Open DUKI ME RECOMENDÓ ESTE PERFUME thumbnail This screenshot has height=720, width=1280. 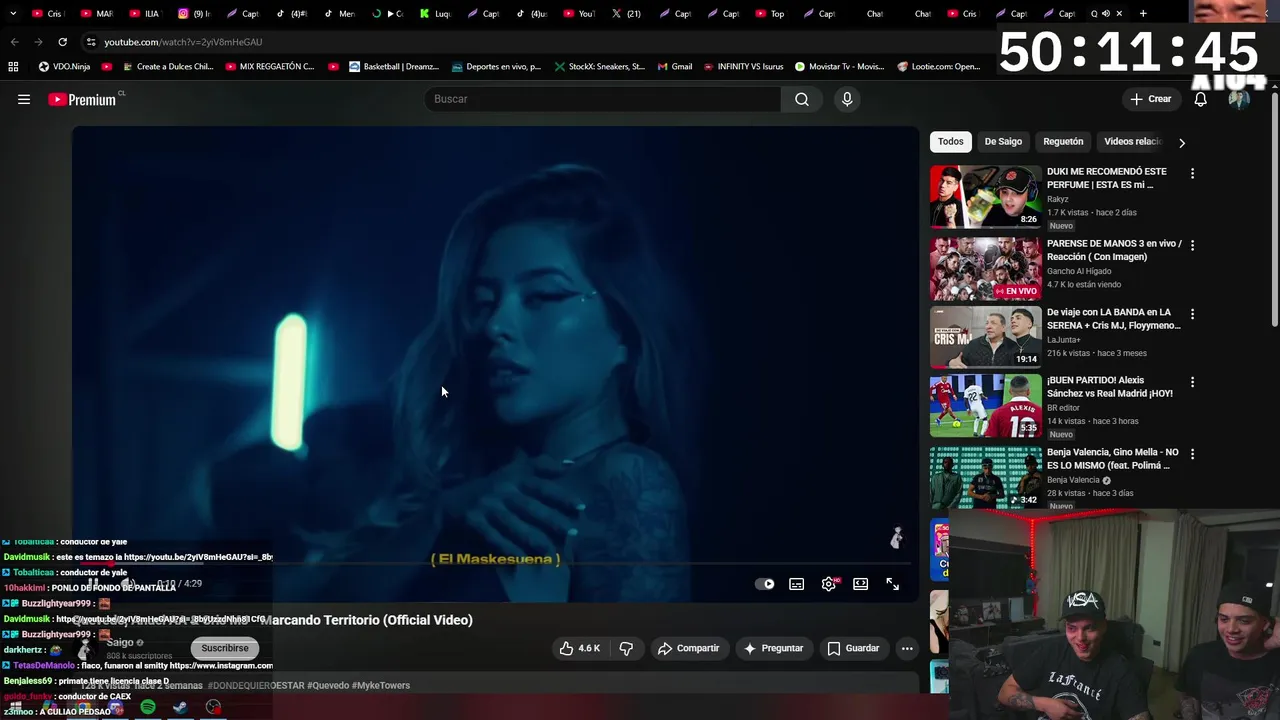pyautogui.click(x=985, y=197)
